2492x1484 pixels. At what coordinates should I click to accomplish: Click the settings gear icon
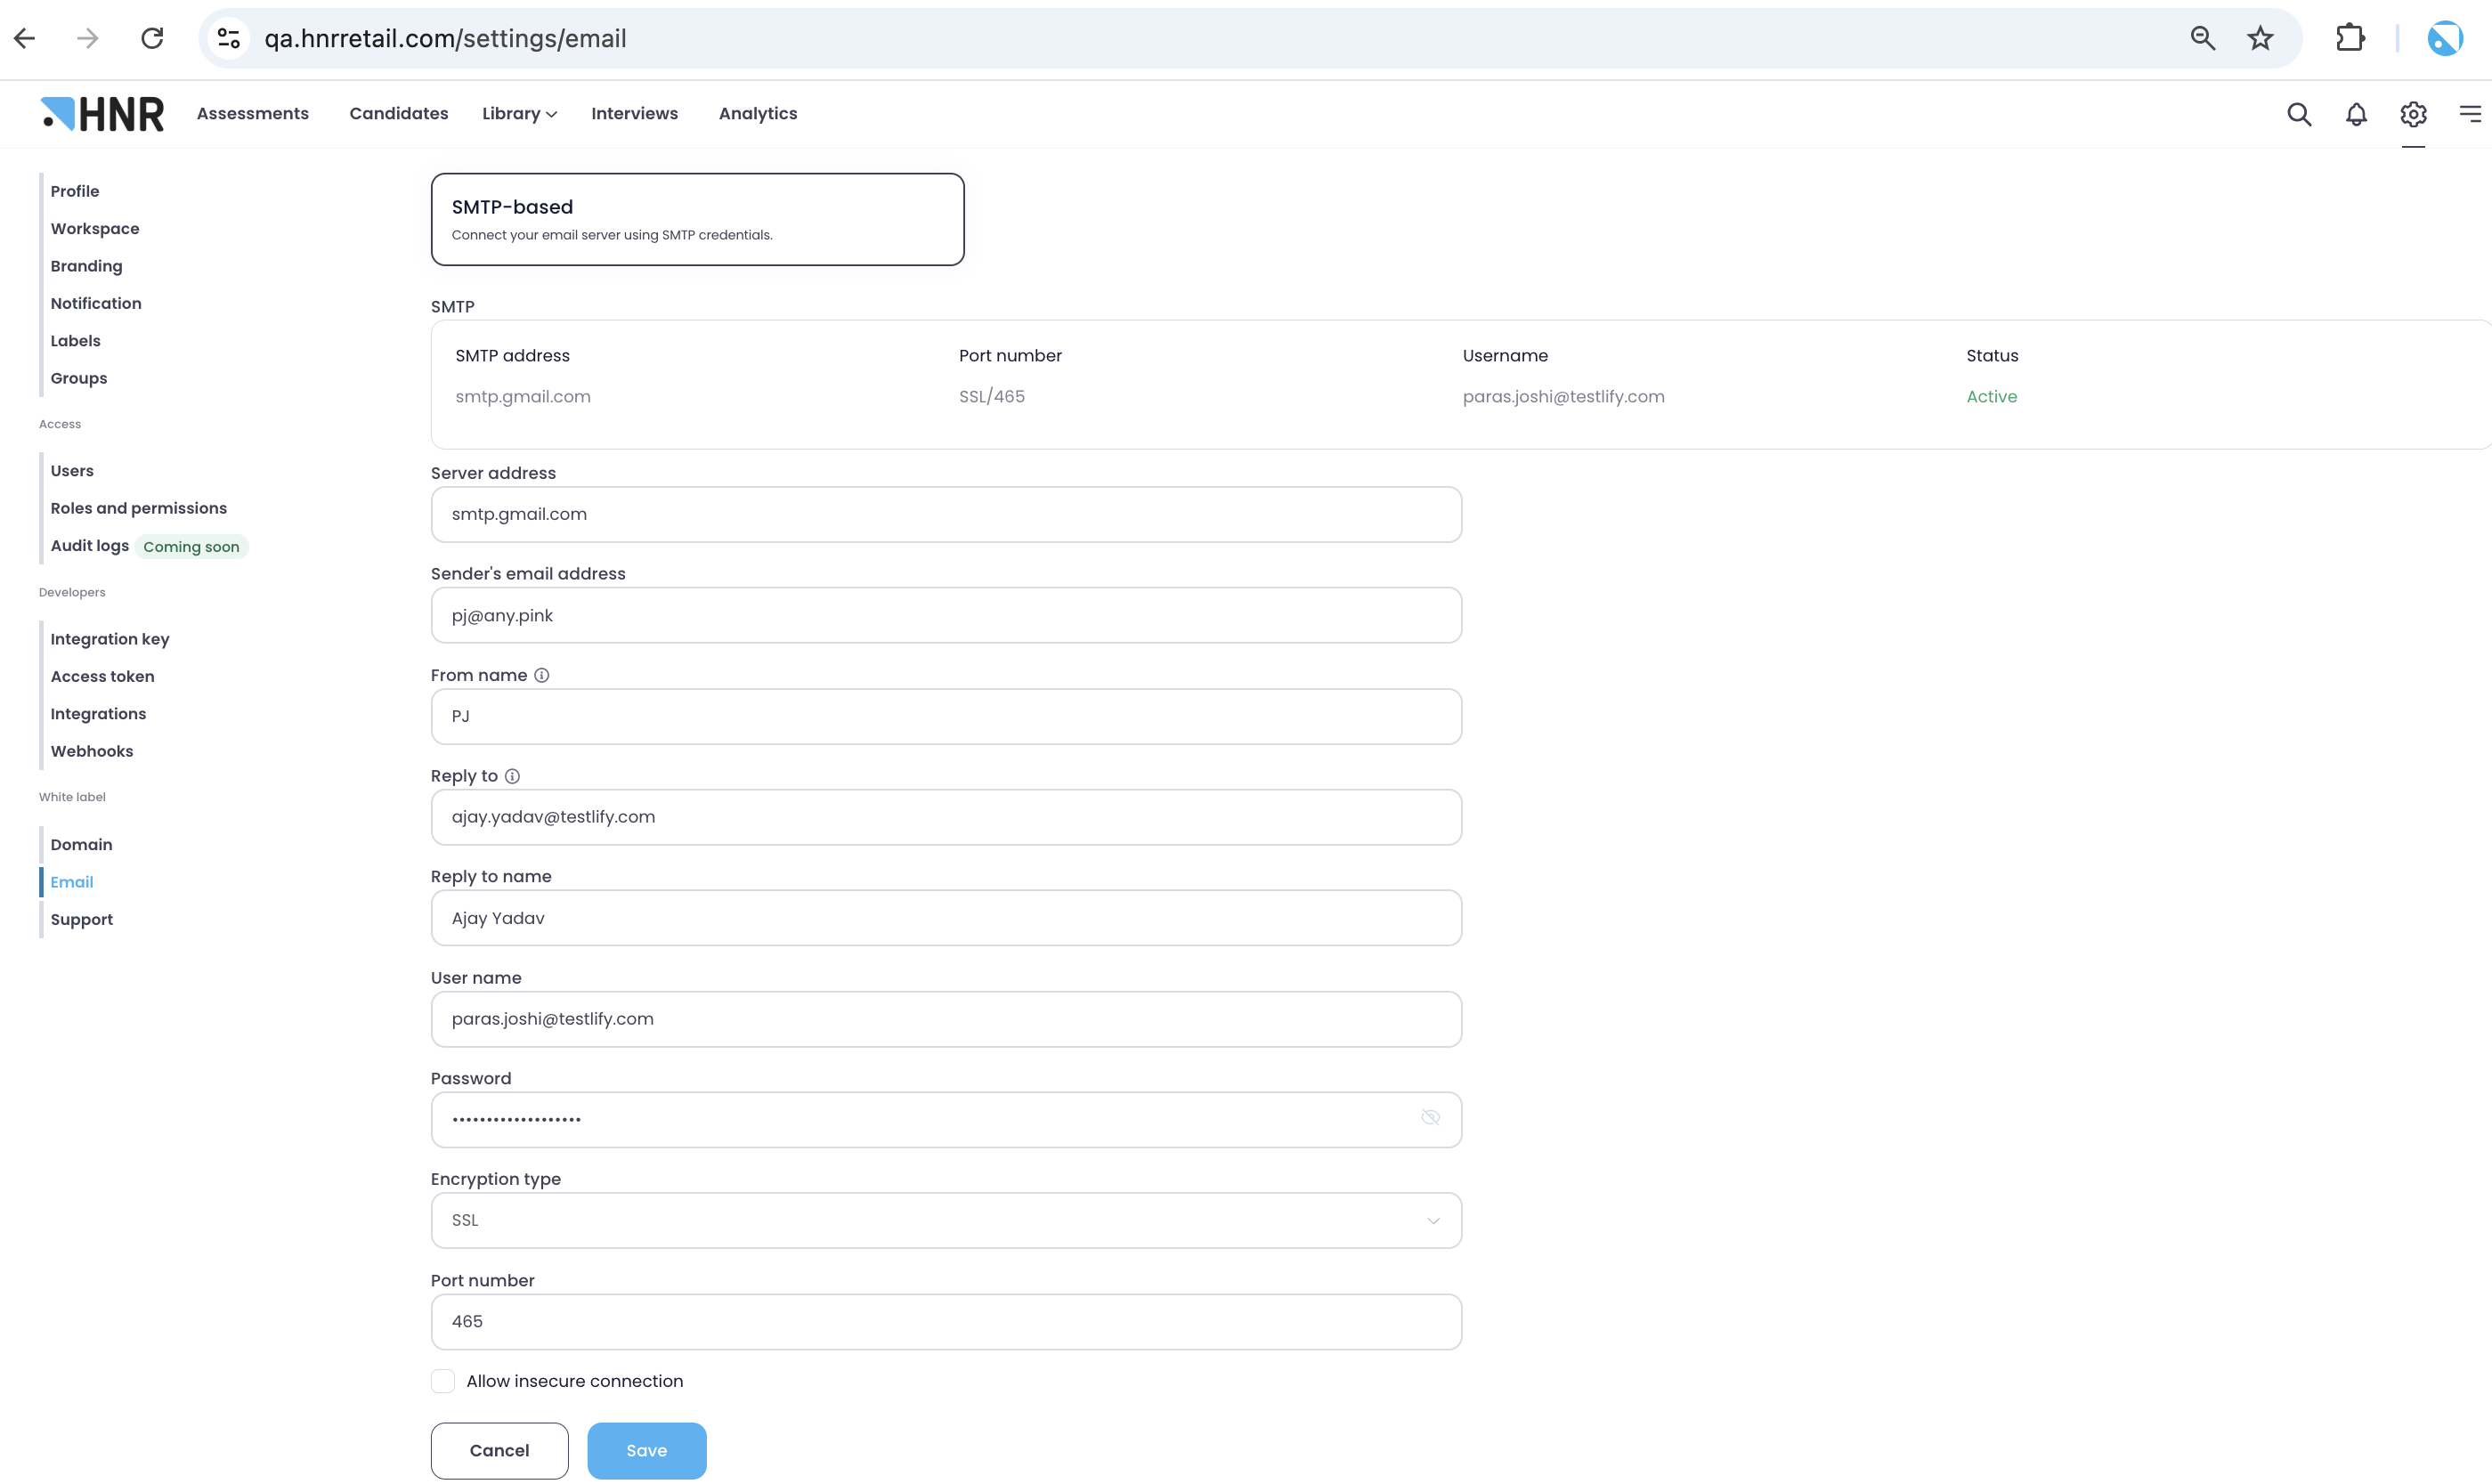coord(2413,114)
